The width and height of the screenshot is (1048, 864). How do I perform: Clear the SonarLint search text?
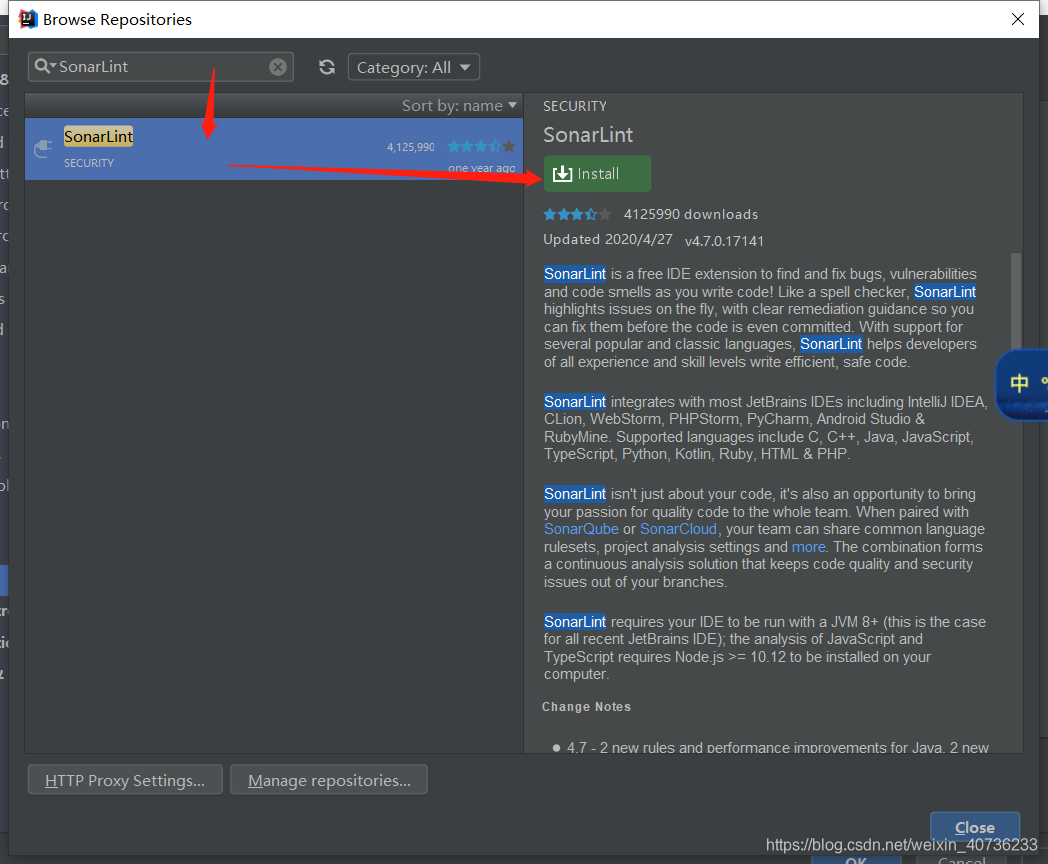point(277,67)
